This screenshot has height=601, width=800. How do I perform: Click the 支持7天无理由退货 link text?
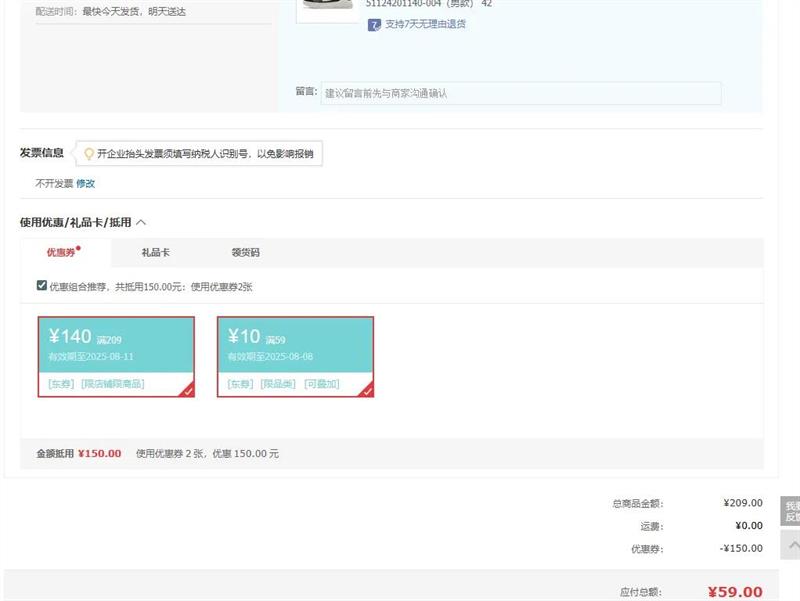tap(425, 24)
